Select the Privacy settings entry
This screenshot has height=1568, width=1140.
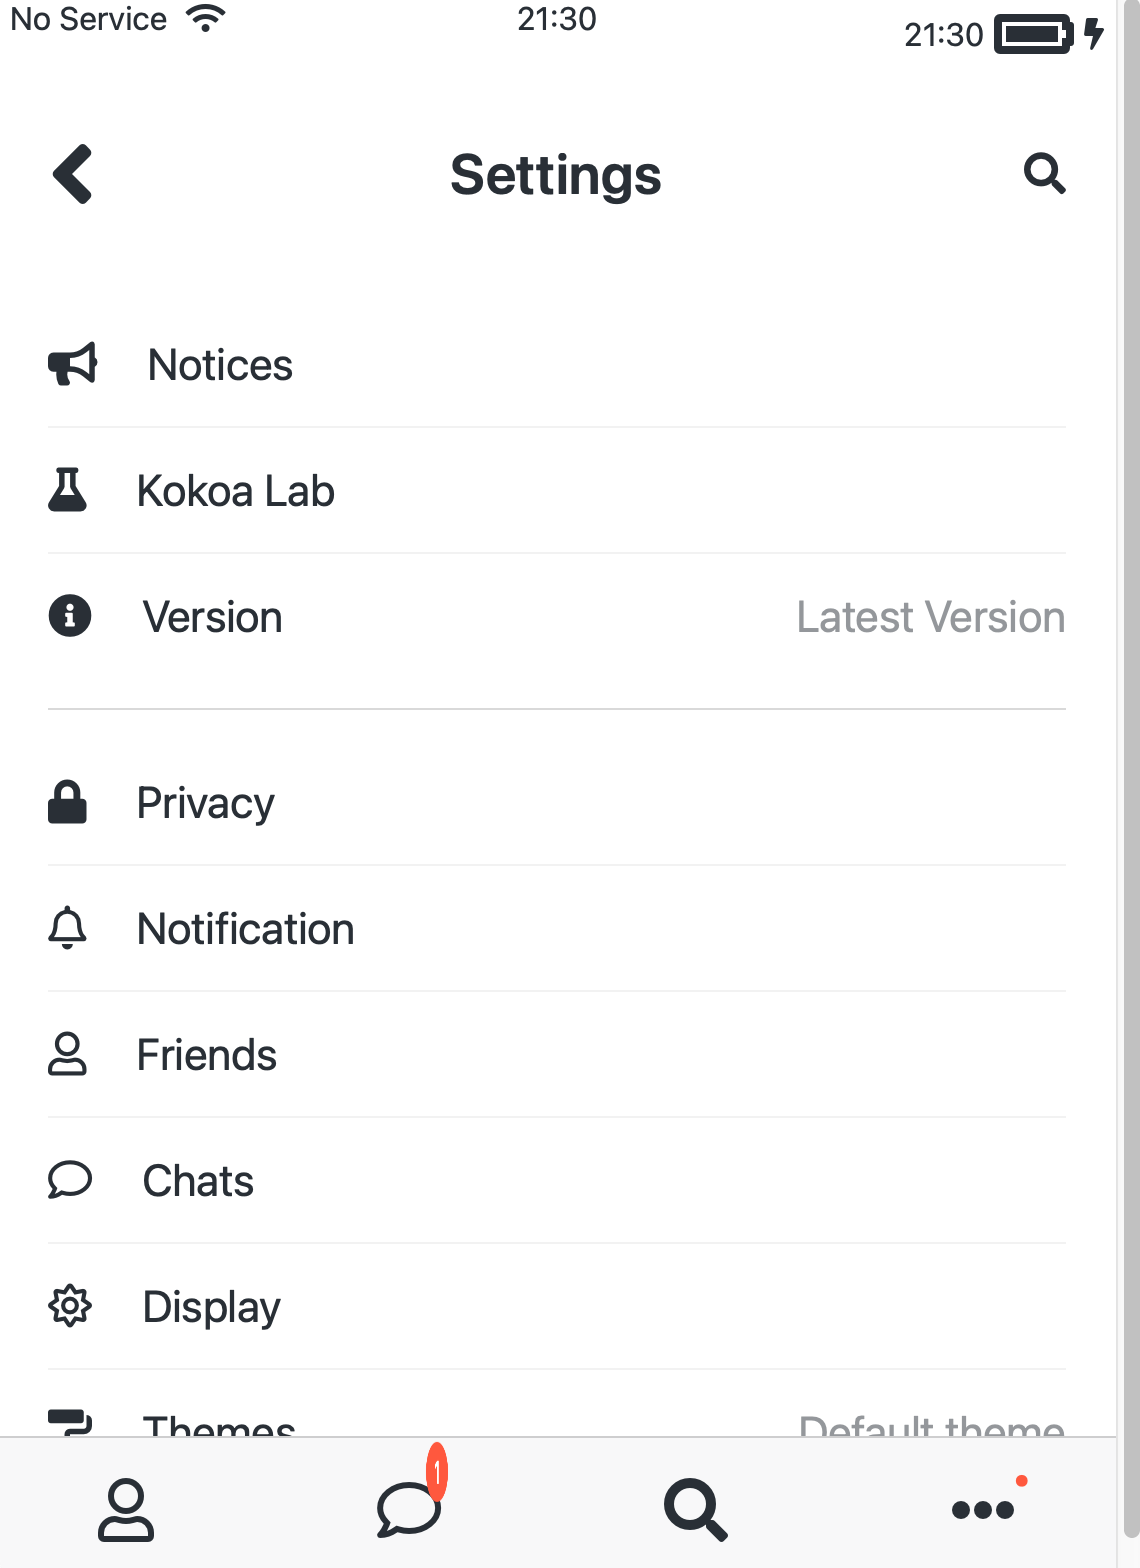point(205,802)
